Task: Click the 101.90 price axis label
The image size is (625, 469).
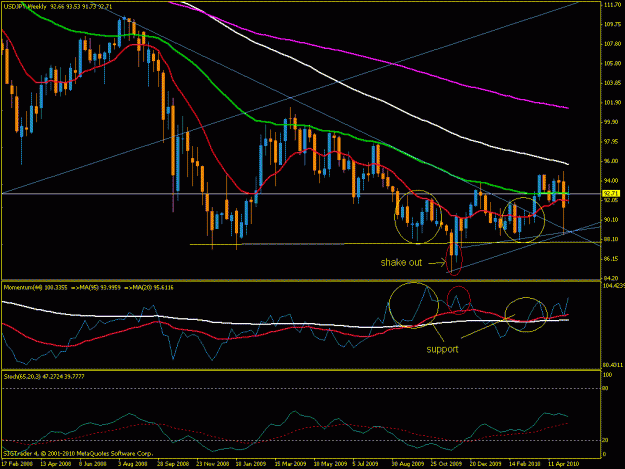Action: coord(612,102)
